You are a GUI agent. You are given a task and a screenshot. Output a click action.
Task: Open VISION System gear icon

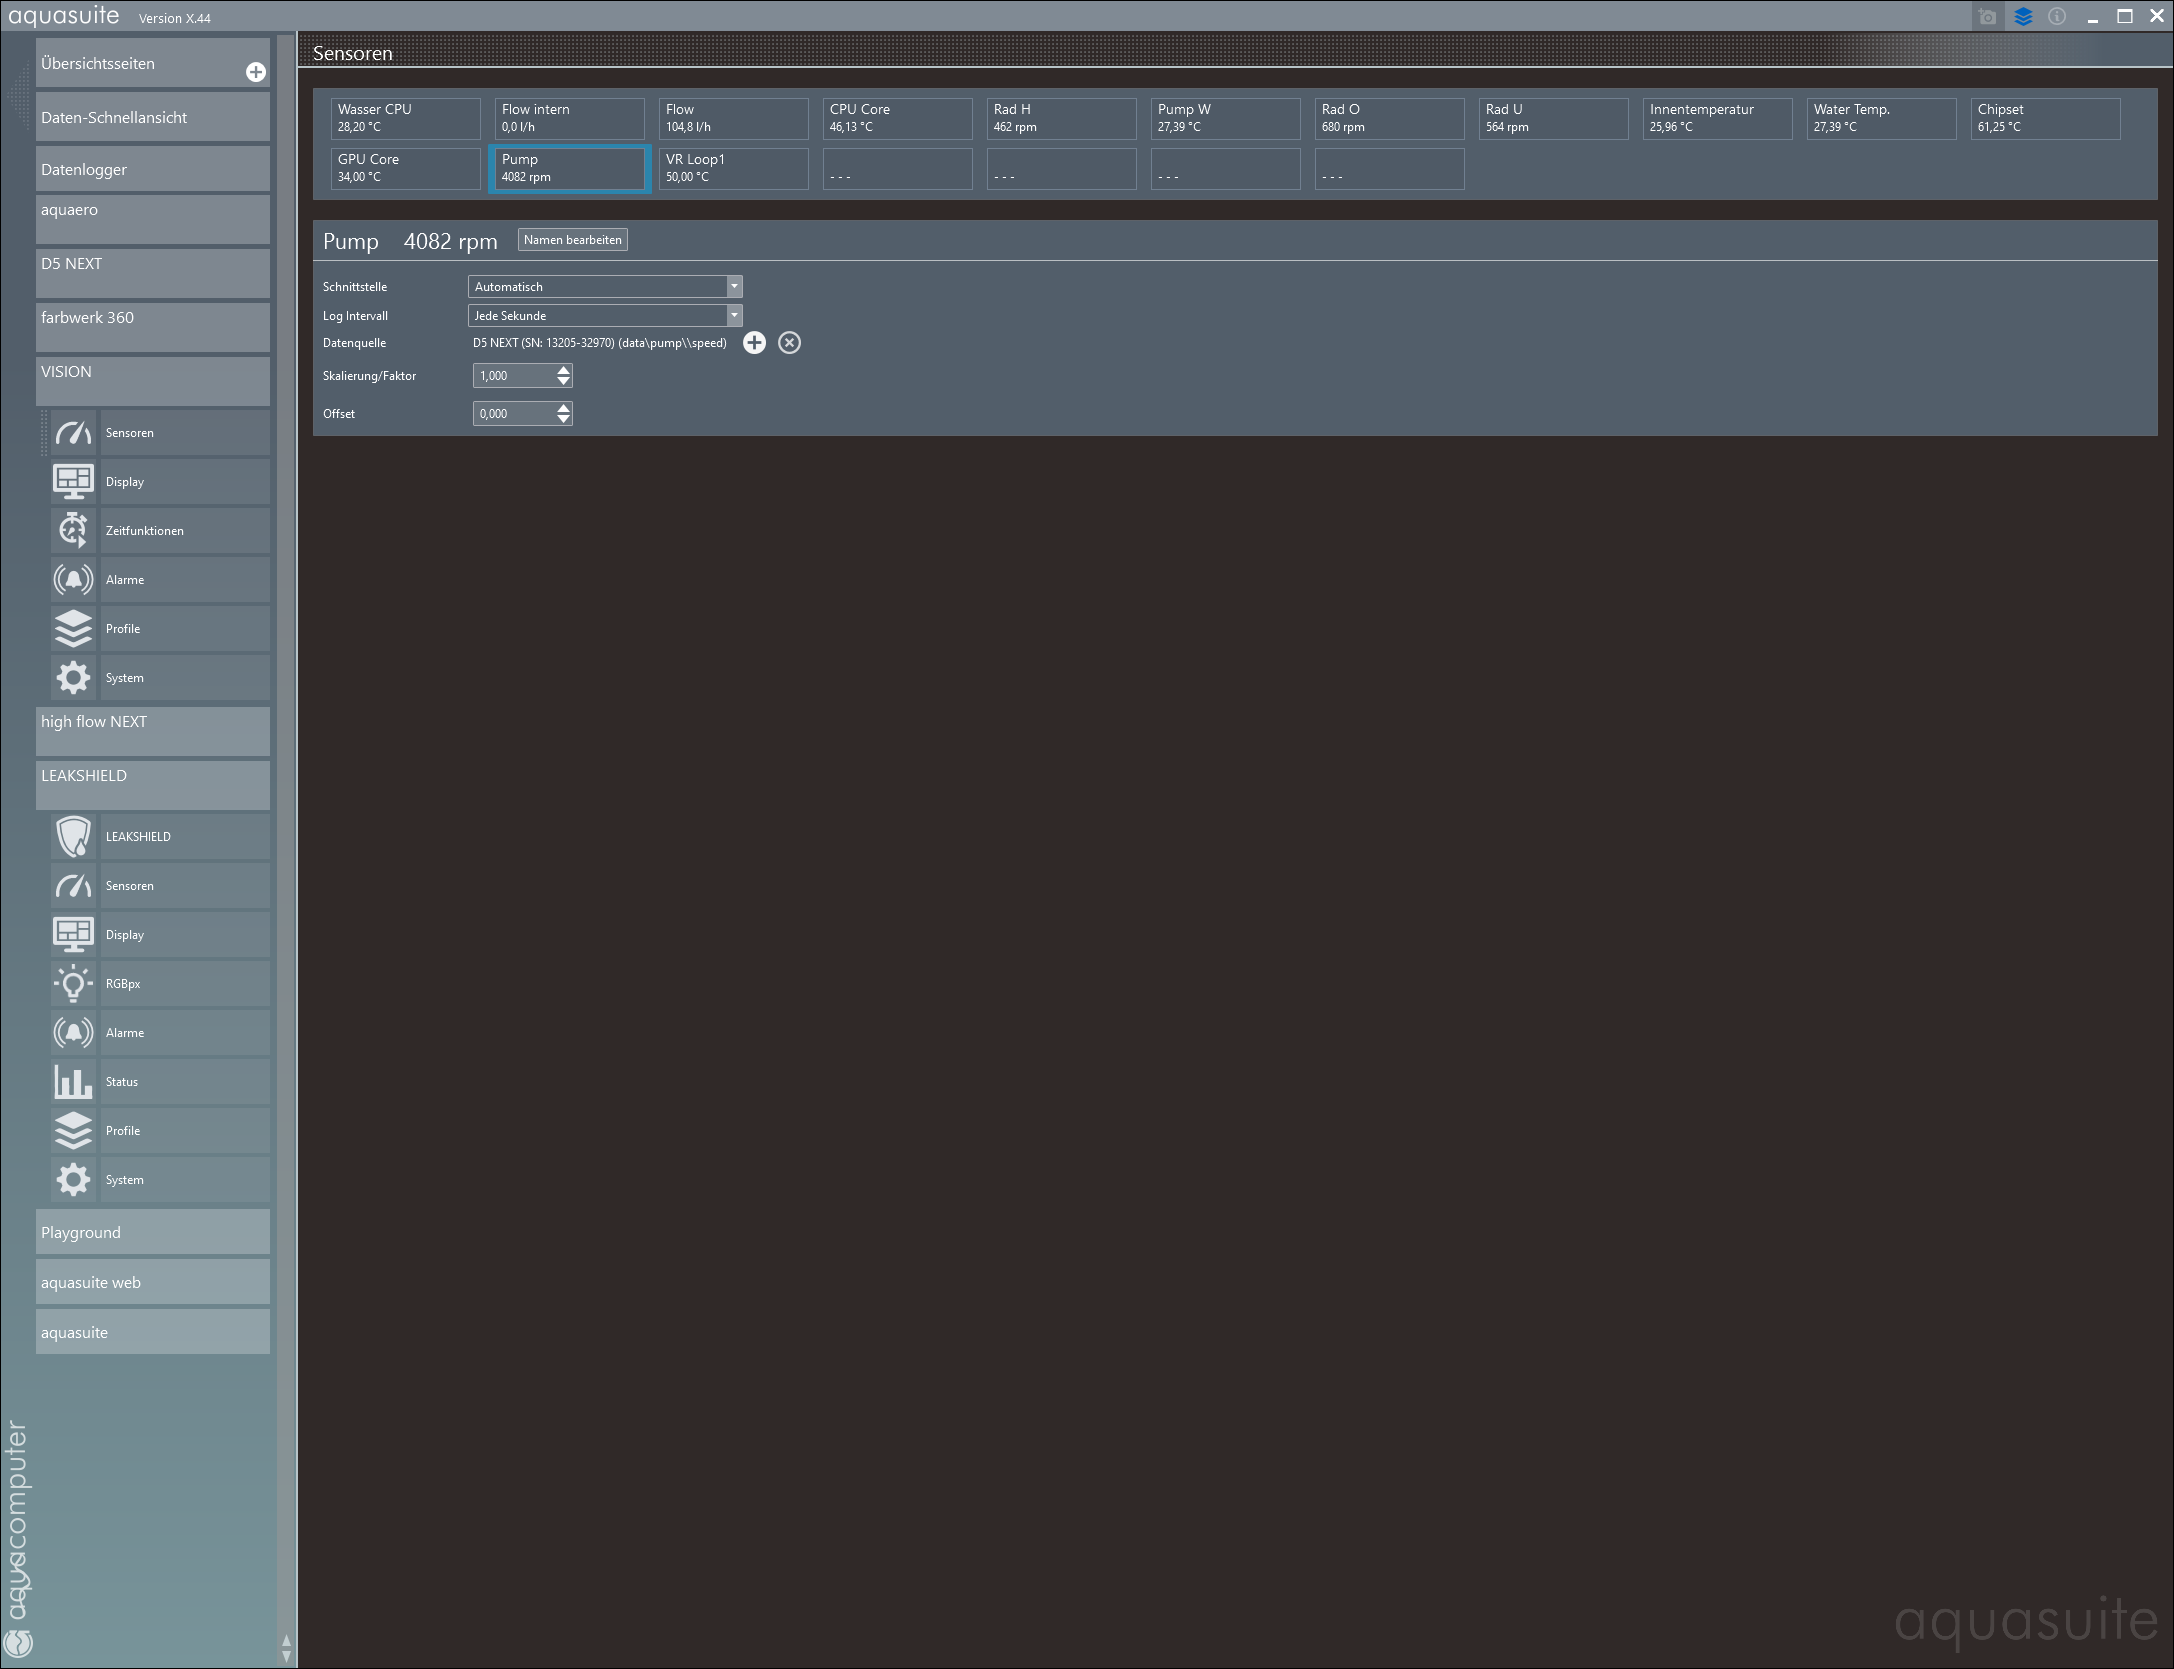[73, 678]
